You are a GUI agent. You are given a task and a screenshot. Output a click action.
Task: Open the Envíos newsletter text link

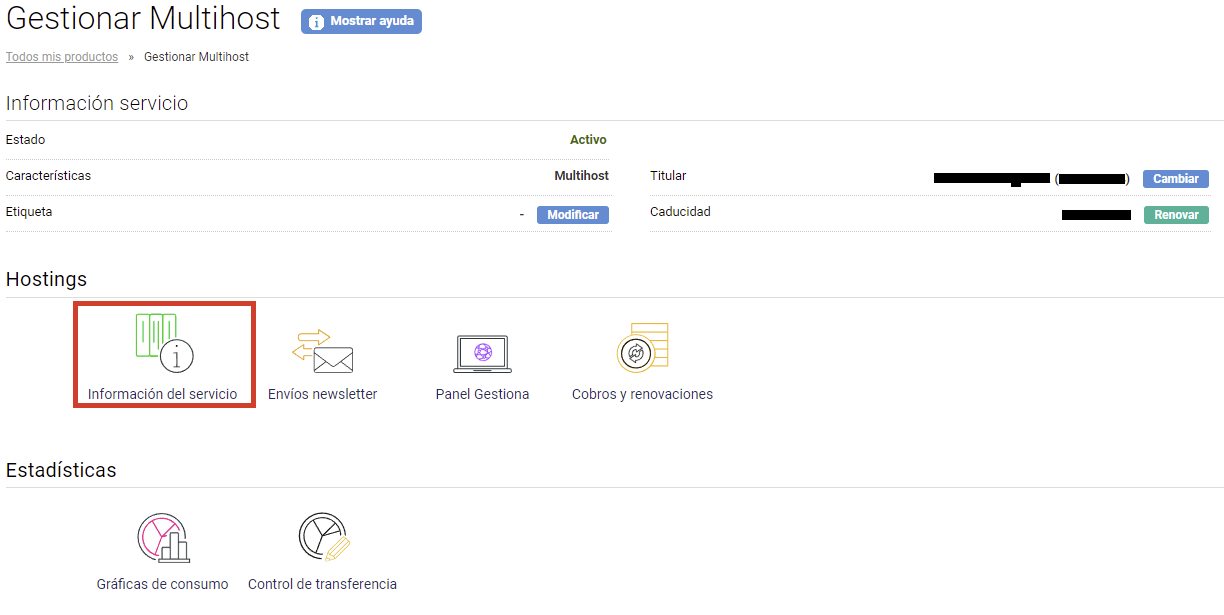(322, 394)
